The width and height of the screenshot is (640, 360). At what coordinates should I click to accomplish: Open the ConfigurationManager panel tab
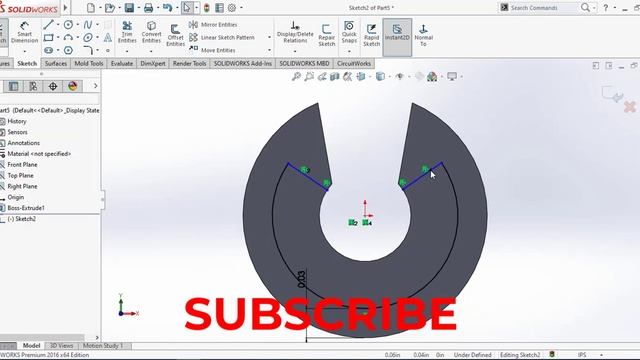[x=33, y=86]
